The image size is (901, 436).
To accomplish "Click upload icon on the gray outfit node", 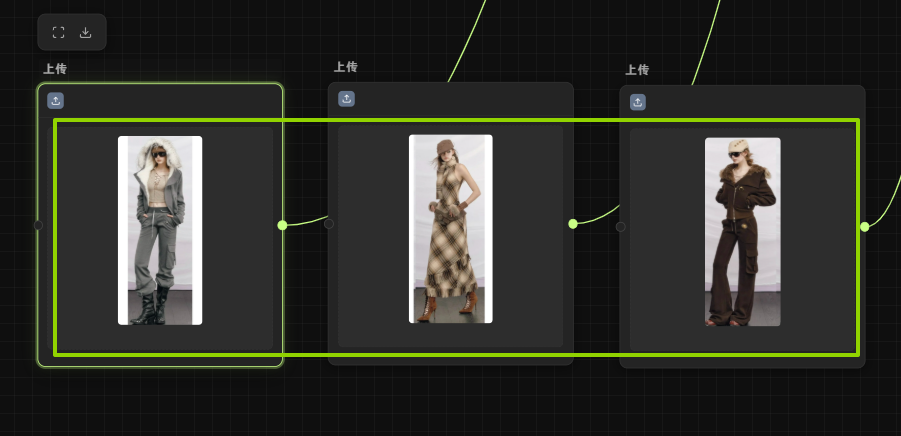I will pyautogui.click(x=56, y=100).
